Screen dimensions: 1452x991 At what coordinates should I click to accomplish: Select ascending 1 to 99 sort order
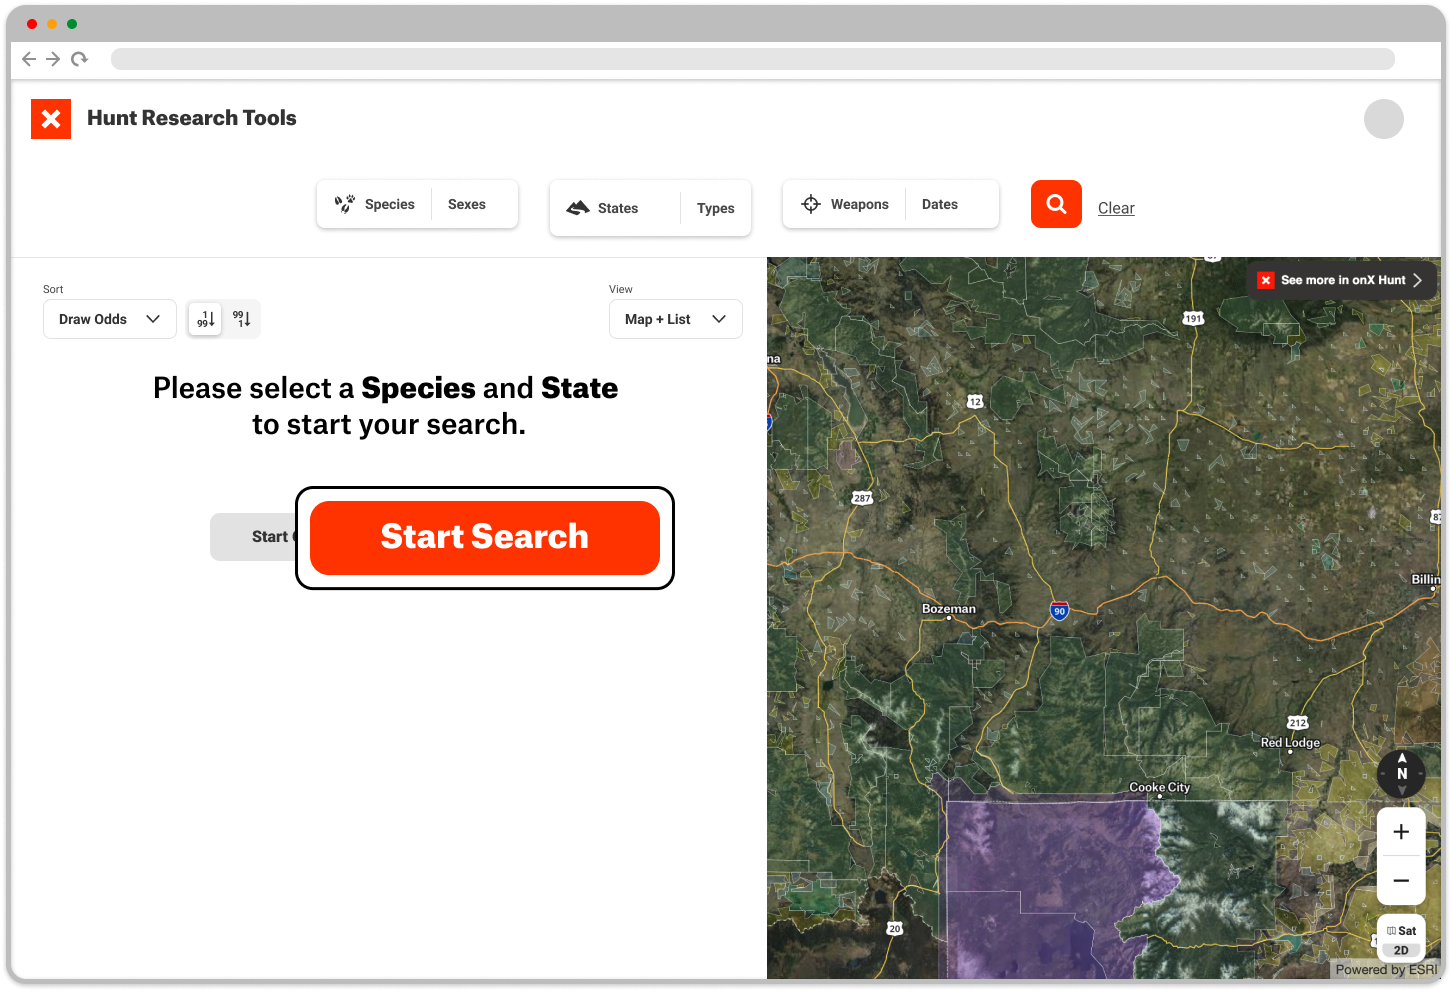(x=205, y=319)
